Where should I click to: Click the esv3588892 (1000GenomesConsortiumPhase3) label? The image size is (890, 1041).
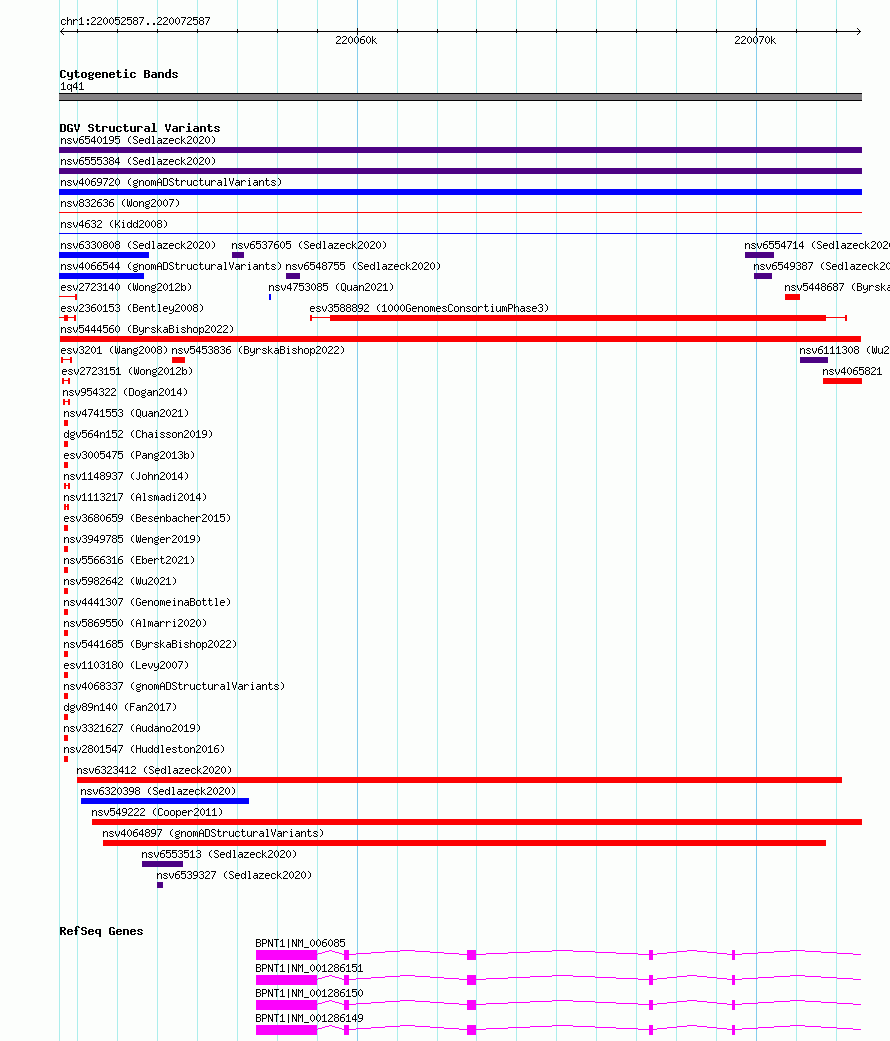[x=429, y=308]
